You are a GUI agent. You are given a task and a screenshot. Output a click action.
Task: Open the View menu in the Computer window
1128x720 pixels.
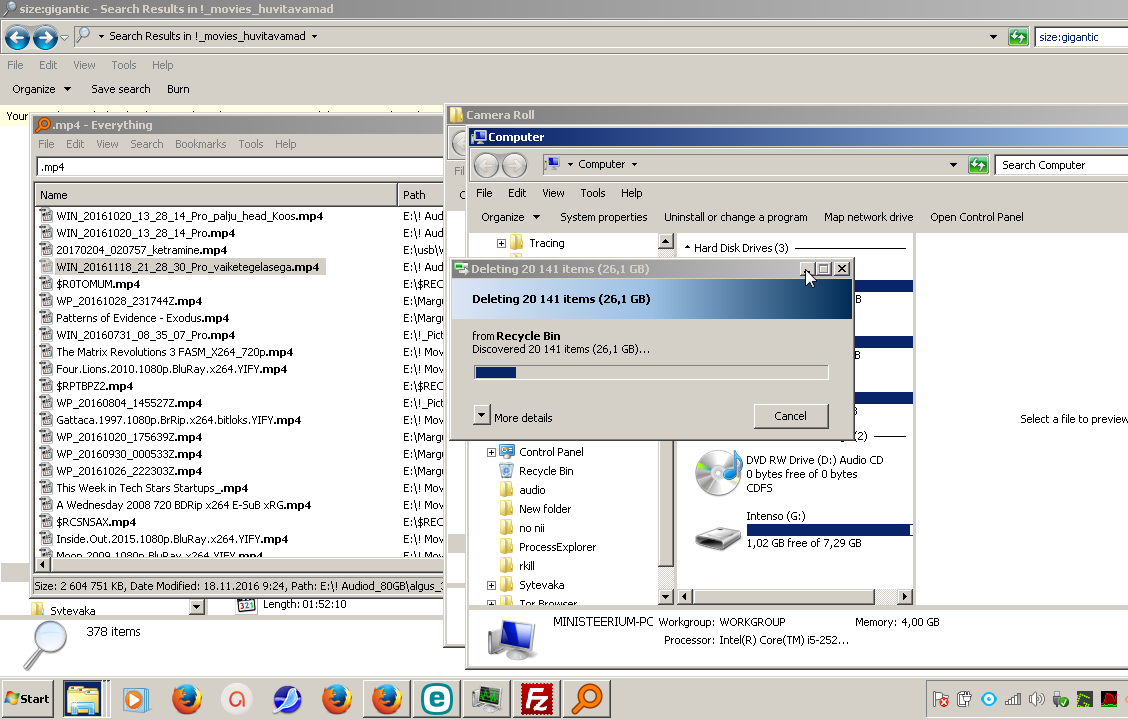[x=553, y=193]
